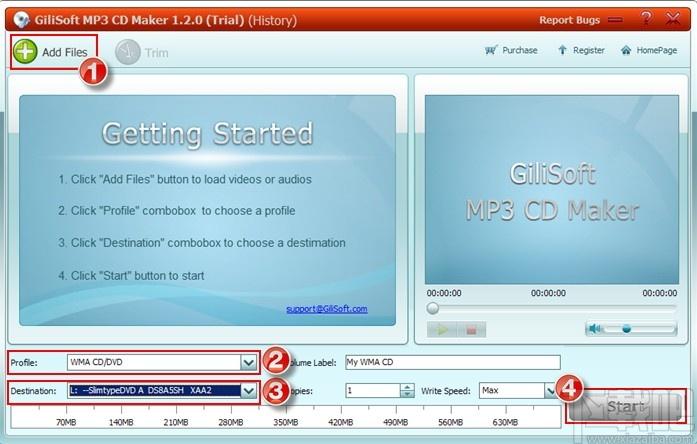Expand the Destination drive dropdown arrow
This screenshot has height=444, width=697.
point(248,391)
